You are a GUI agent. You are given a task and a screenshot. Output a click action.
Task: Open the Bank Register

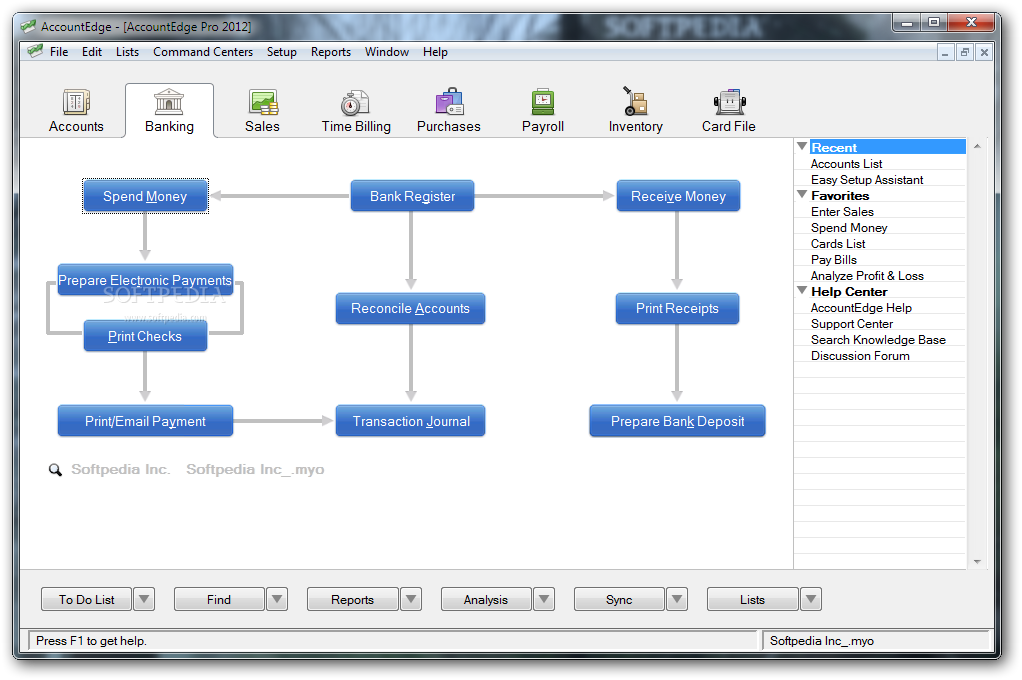[412, 196]
